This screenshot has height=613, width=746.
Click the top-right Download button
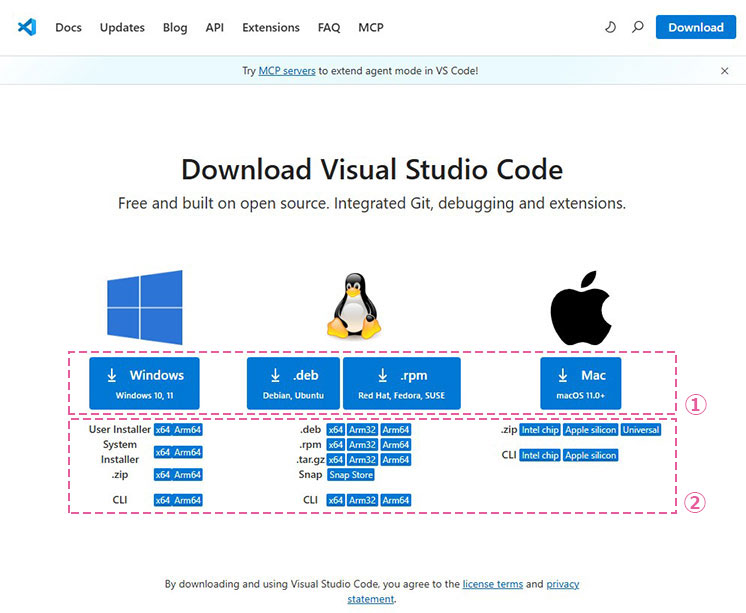tap(696, 27)
